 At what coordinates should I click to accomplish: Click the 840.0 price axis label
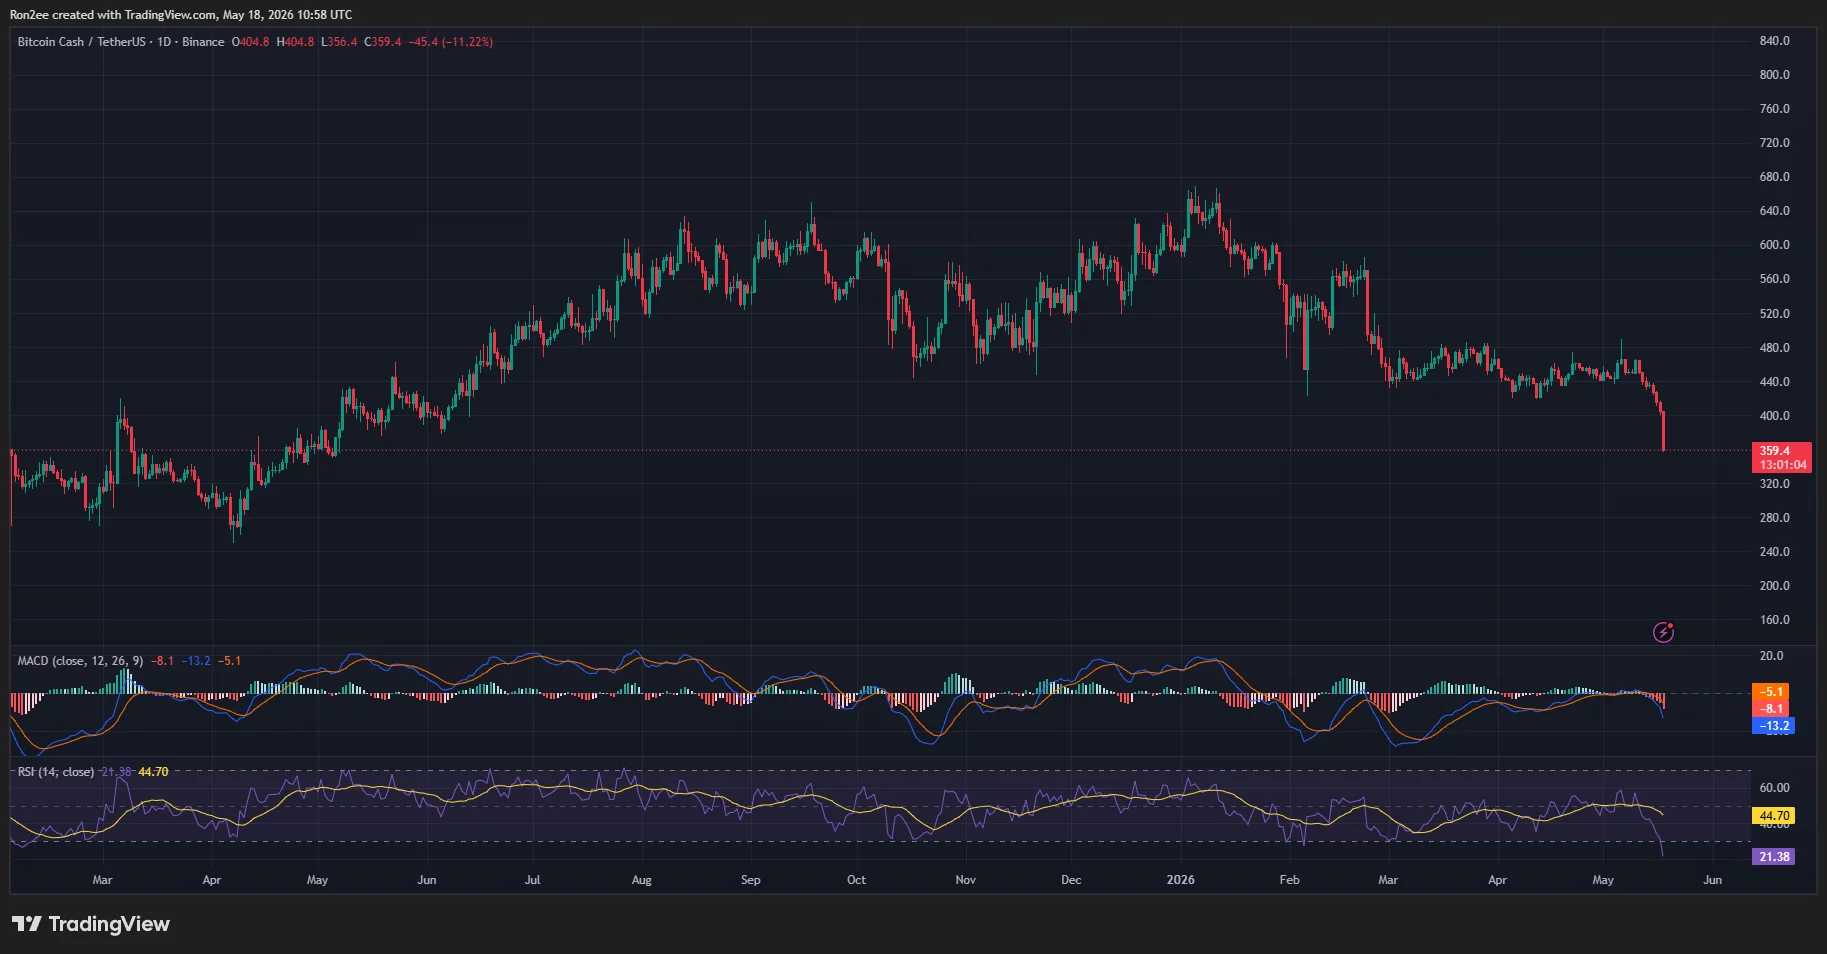point(1775,41)
